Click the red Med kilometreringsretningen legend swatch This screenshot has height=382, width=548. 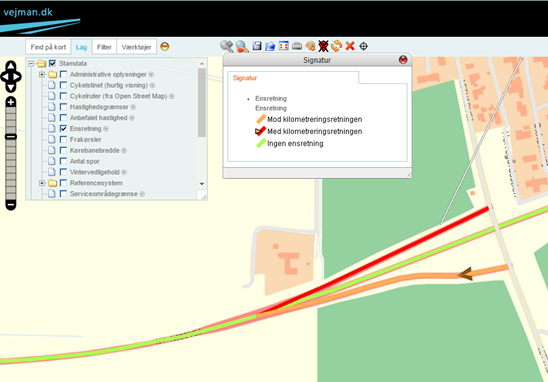(x=261, y=131)
